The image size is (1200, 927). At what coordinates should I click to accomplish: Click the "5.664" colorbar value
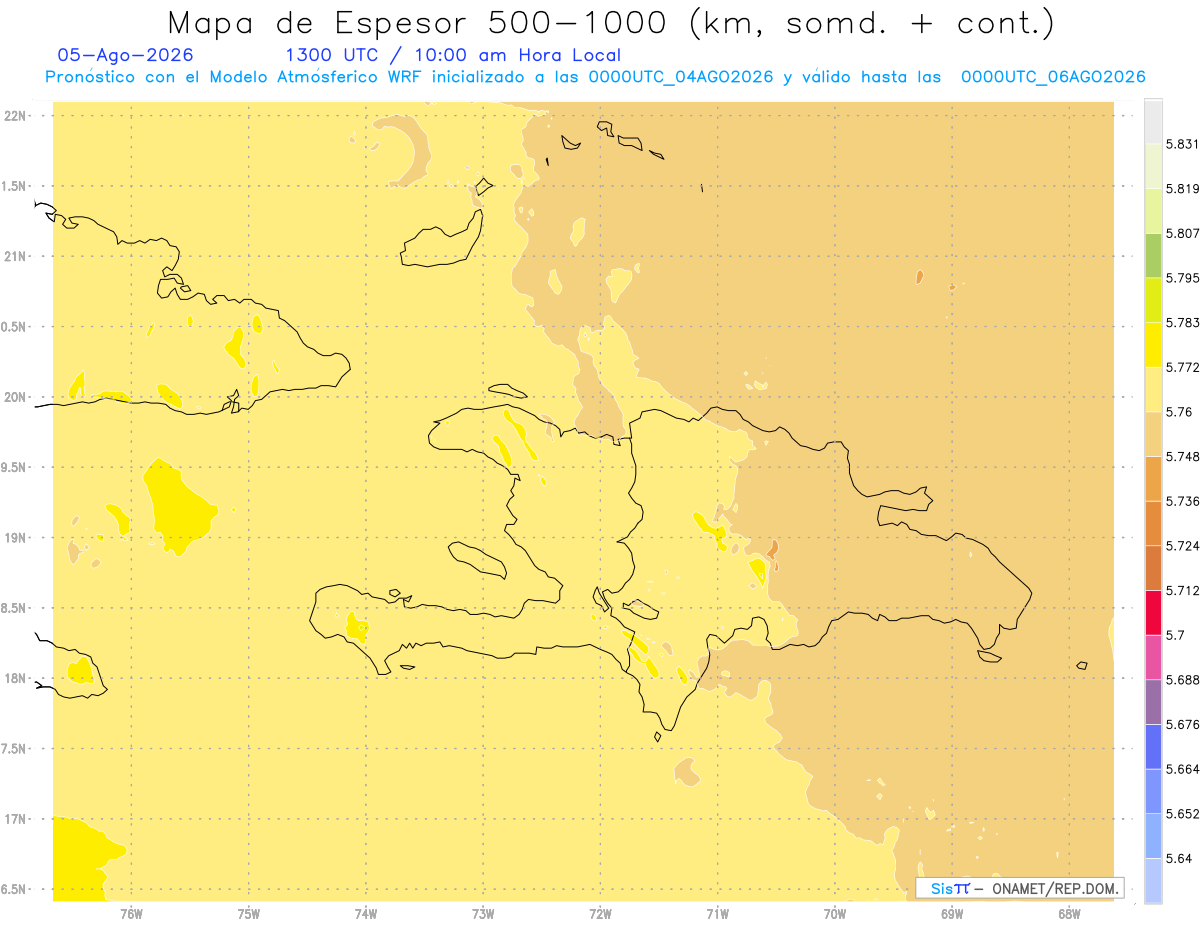pos(1183,769)
